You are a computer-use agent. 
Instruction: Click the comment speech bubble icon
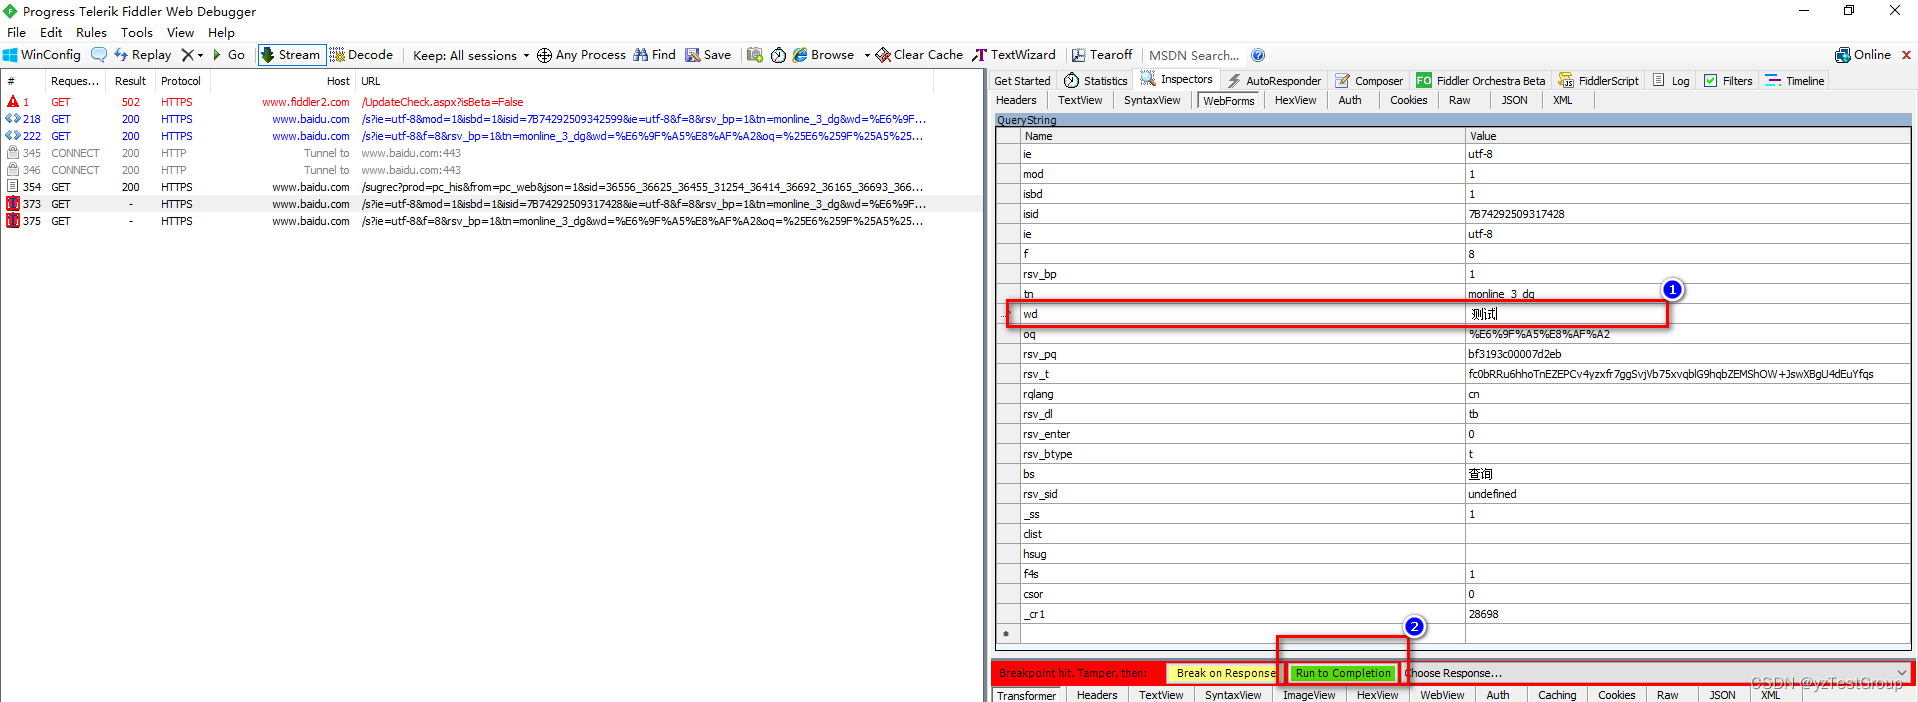pyautogui.click(x=99, y=55)
